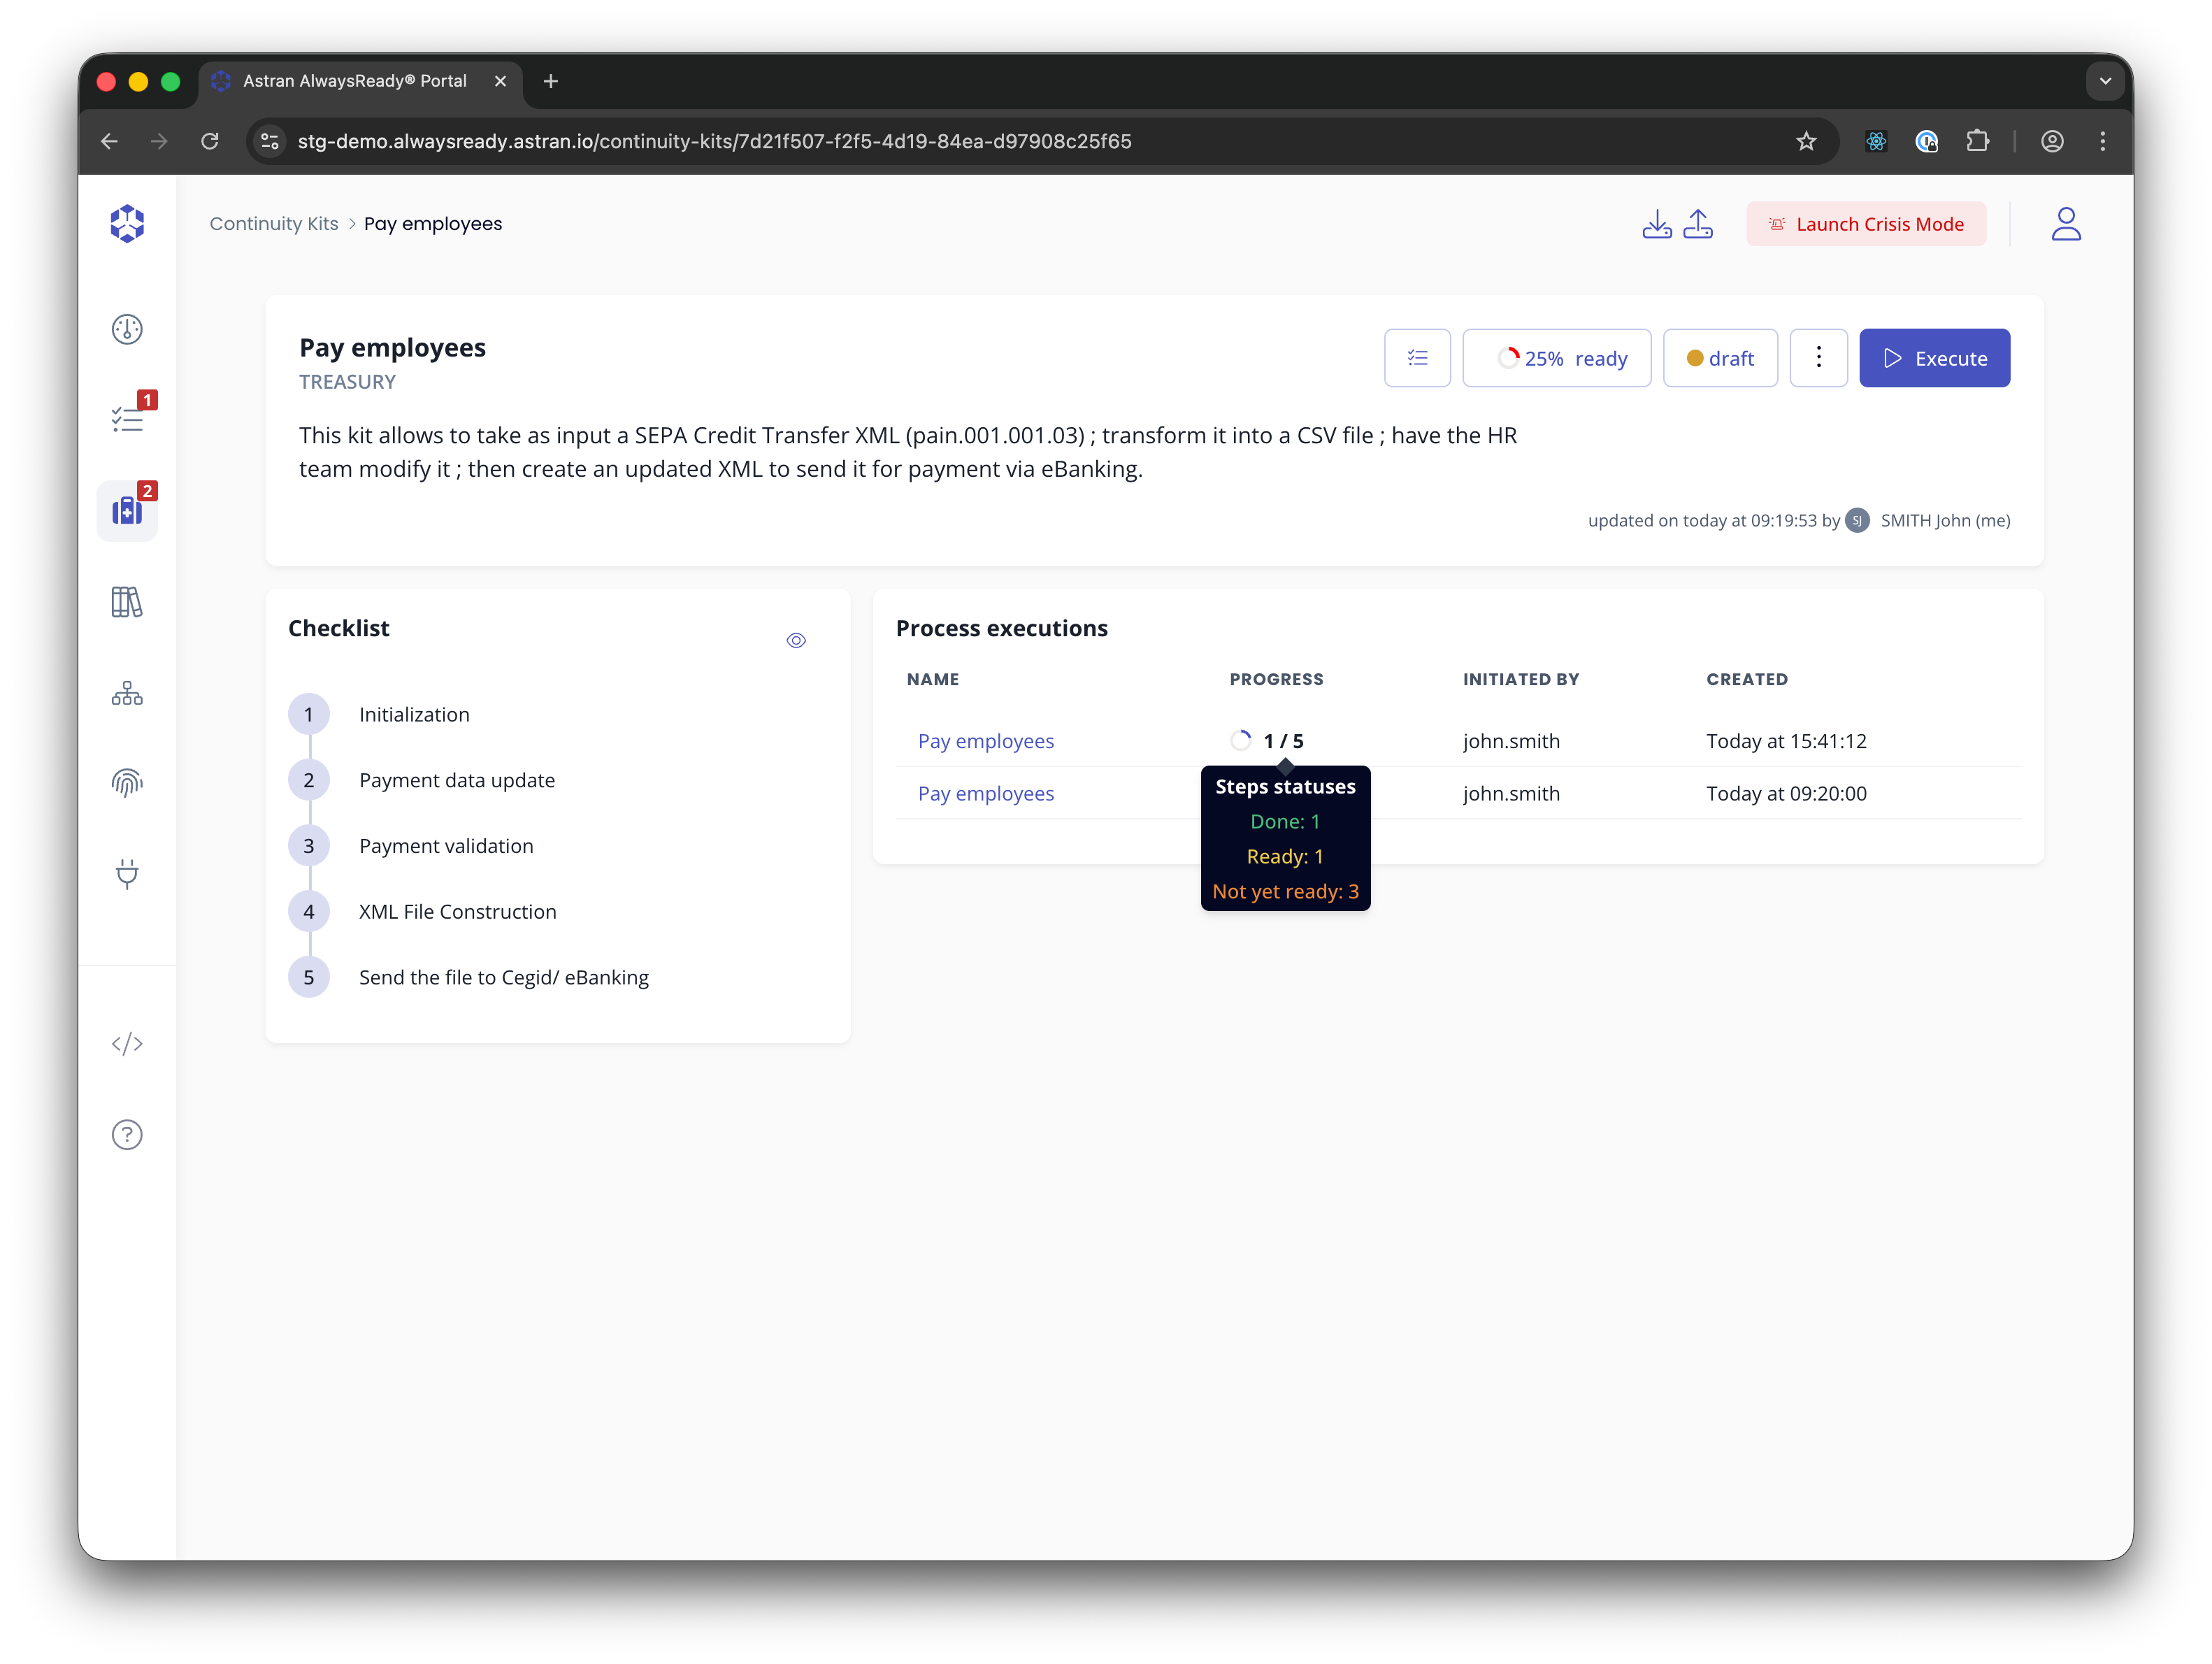Expand Chrome tab search chevron
The width and height of the screenshot is (2212, 1664).
(2105, 81)
